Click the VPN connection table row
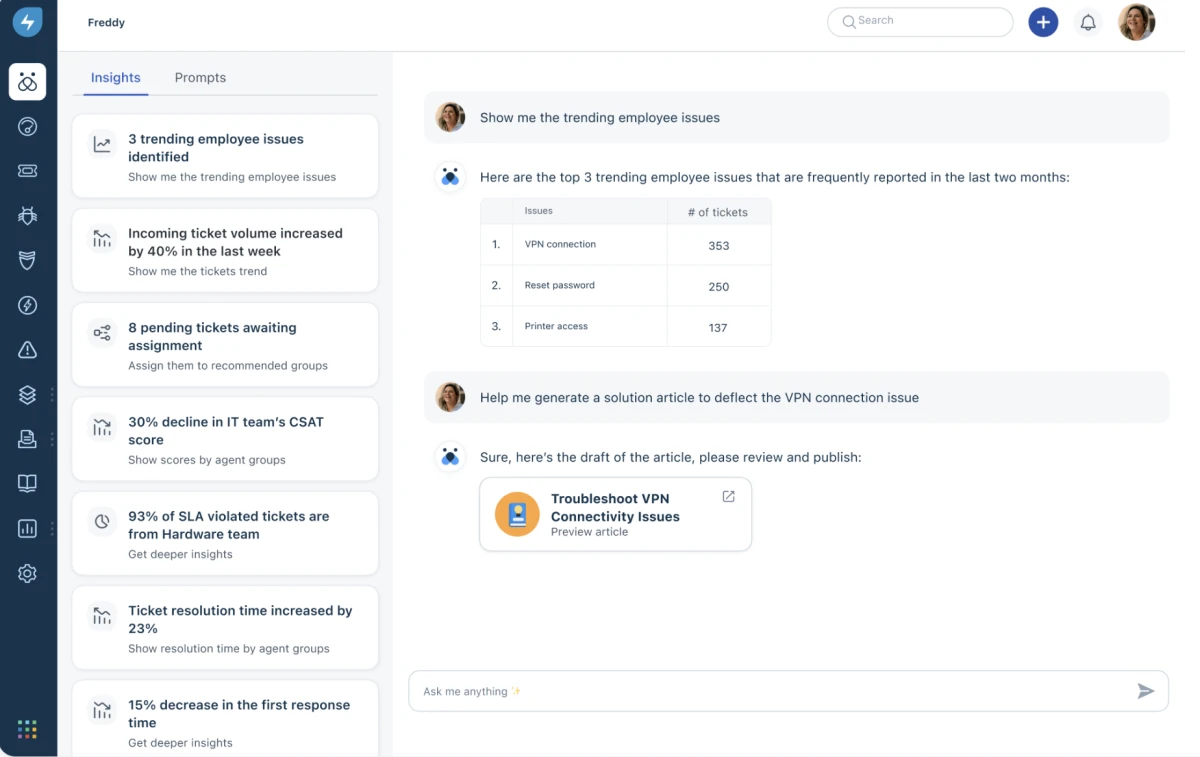 tap(625, 244)
